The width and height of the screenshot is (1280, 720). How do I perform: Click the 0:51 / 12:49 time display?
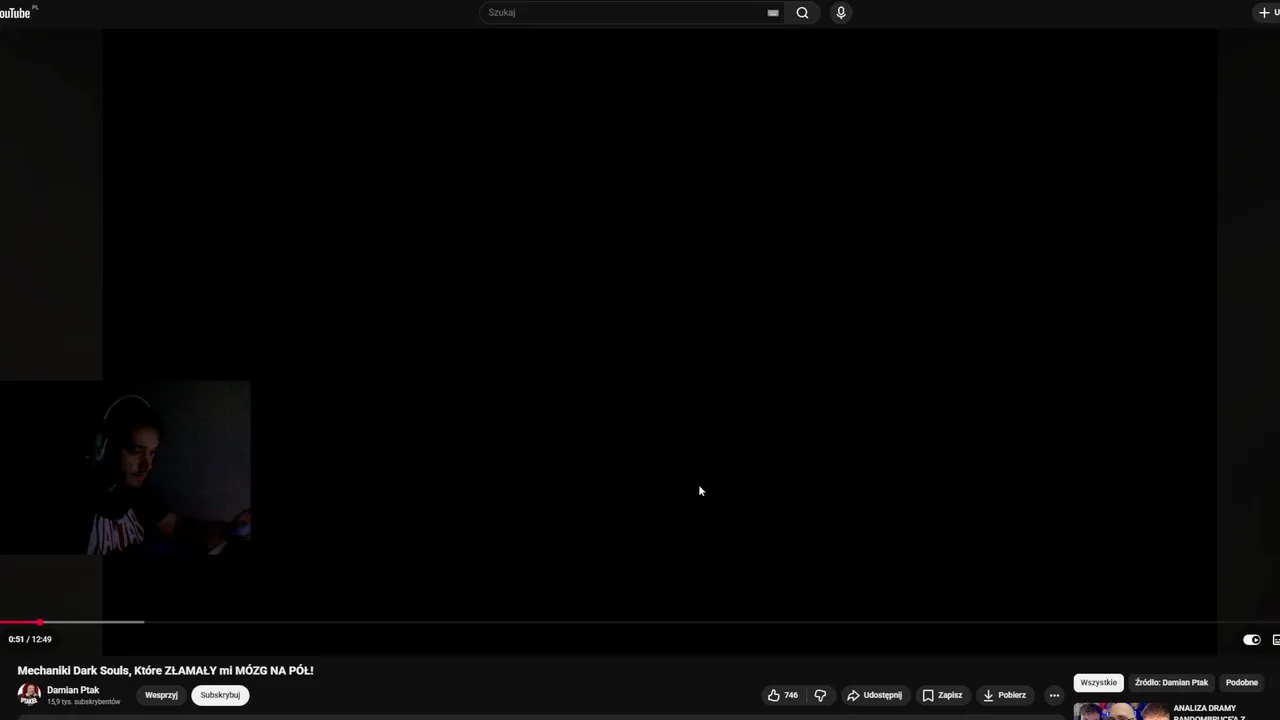click(x=30, y=639)
